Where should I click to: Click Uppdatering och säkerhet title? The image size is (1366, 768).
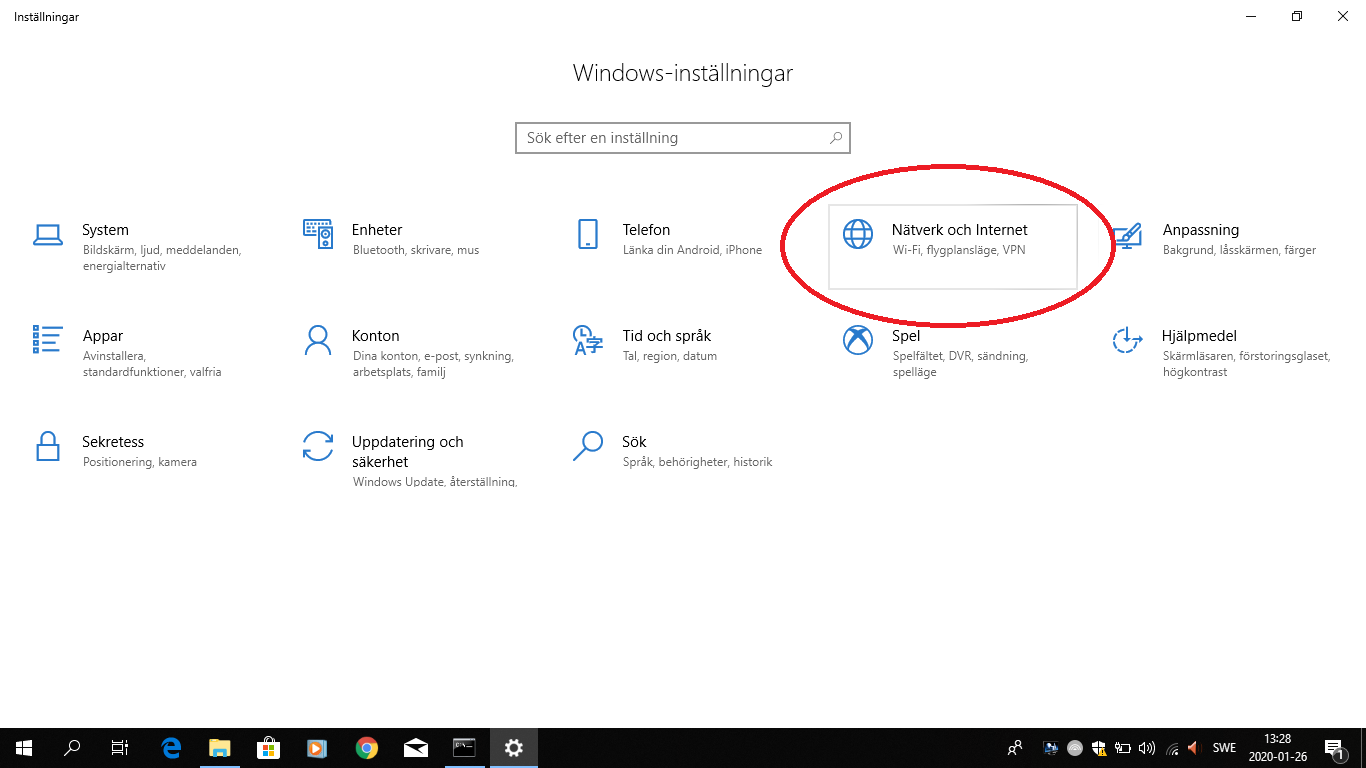[x=407, y=451]
